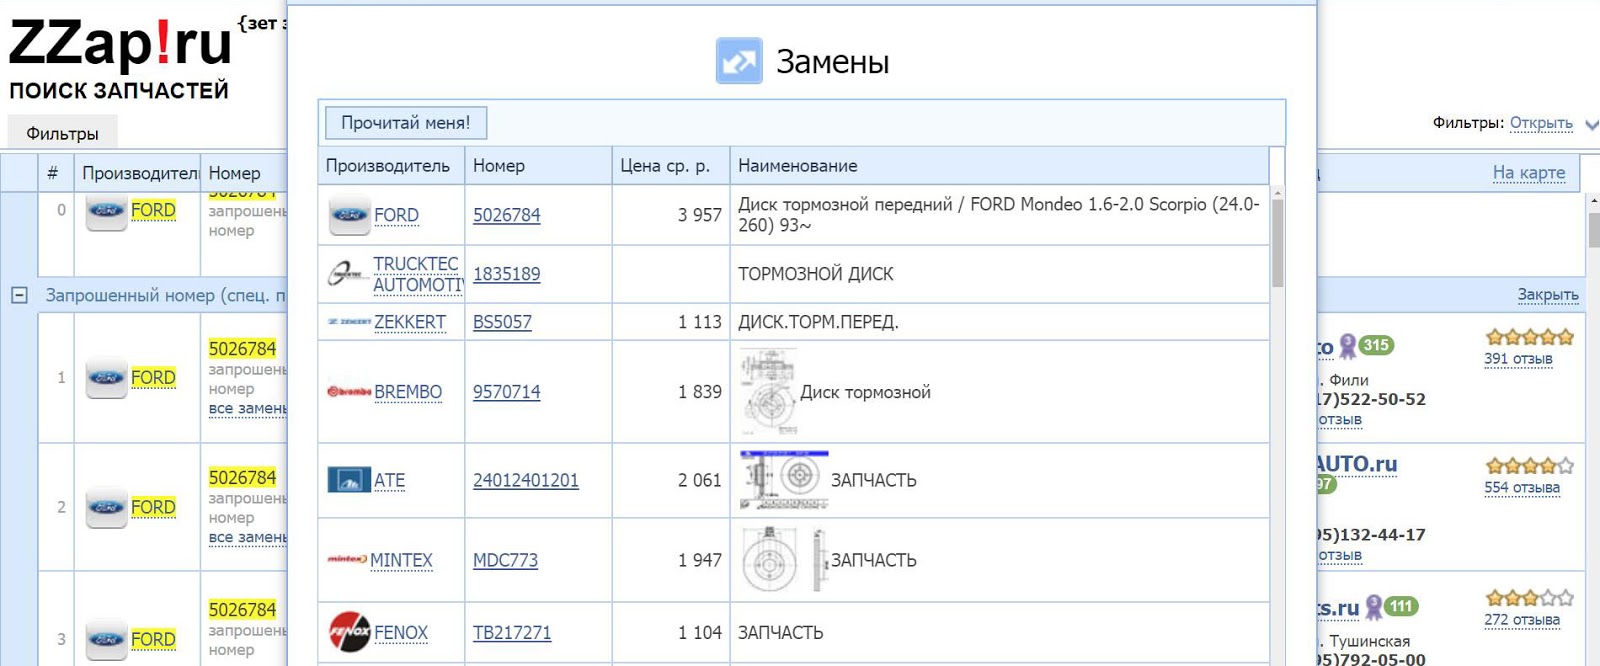Open the ZEKKERT manufacturer link
This screenshot has height=666, width=1600.
pyautogui.click(x=410, y=322)
